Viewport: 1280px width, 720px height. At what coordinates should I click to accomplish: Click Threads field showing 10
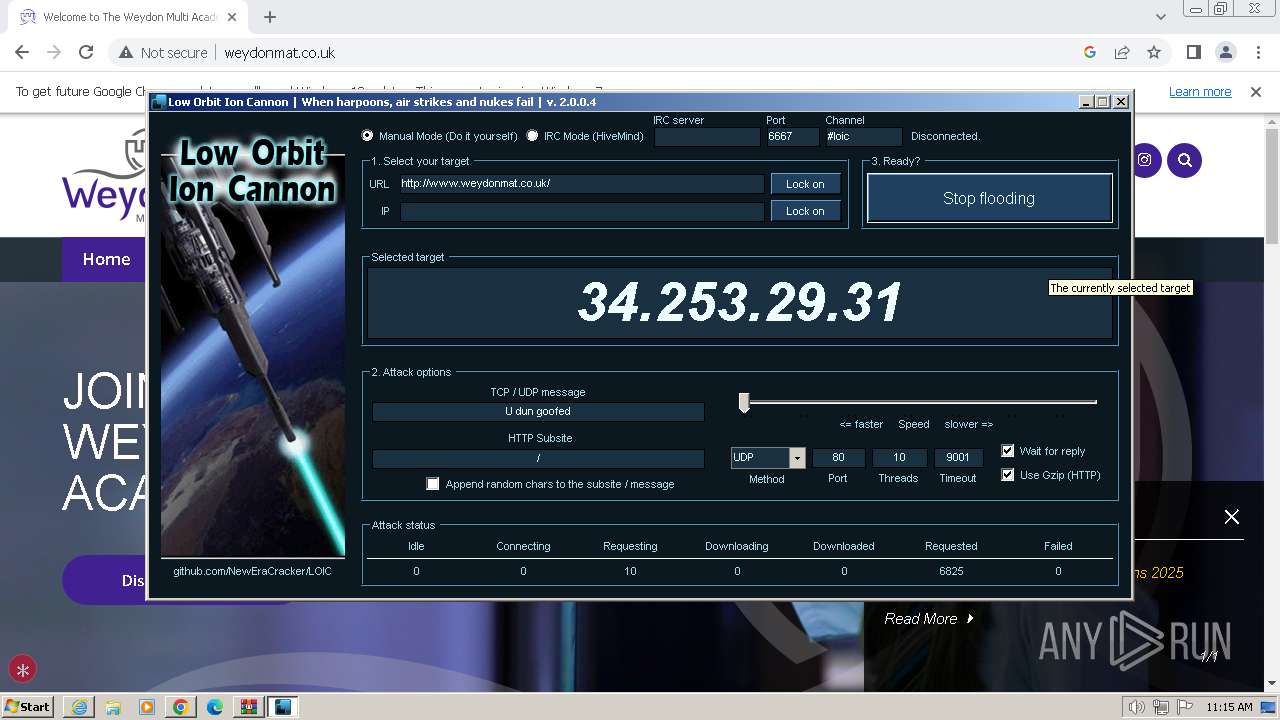pos(899,458)
